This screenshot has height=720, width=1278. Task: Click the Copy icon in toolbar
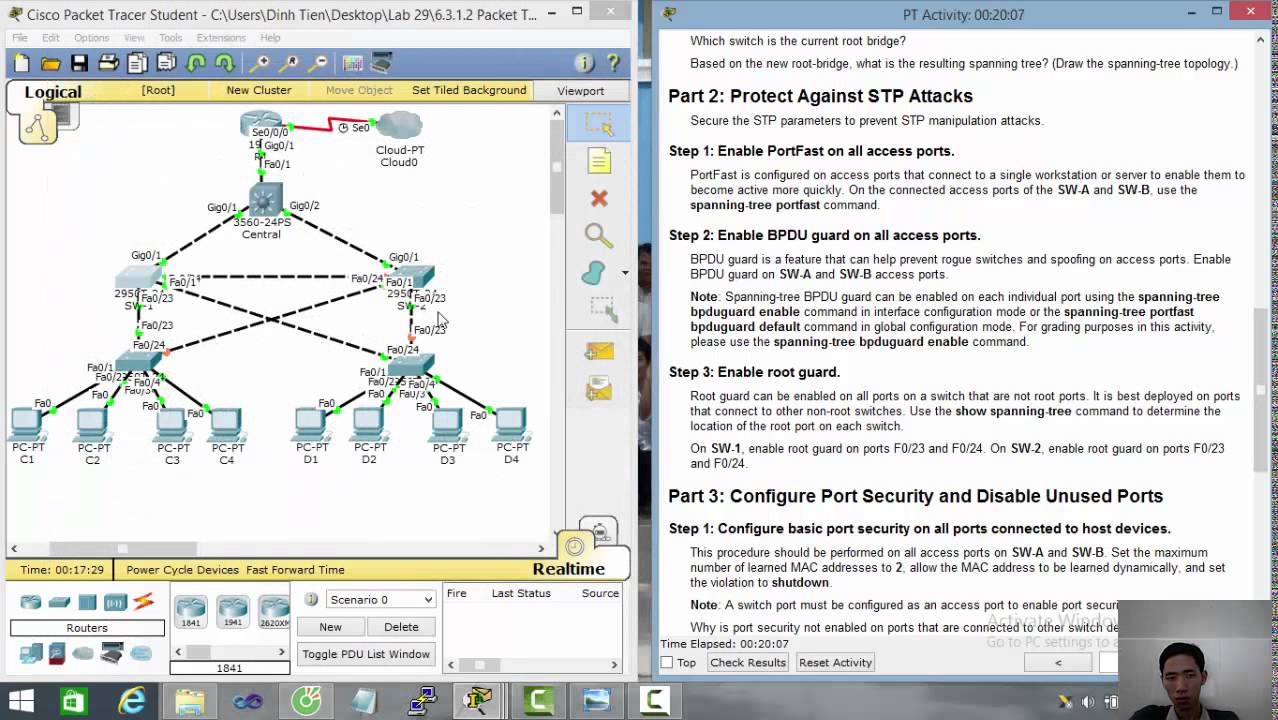point(138,63)
